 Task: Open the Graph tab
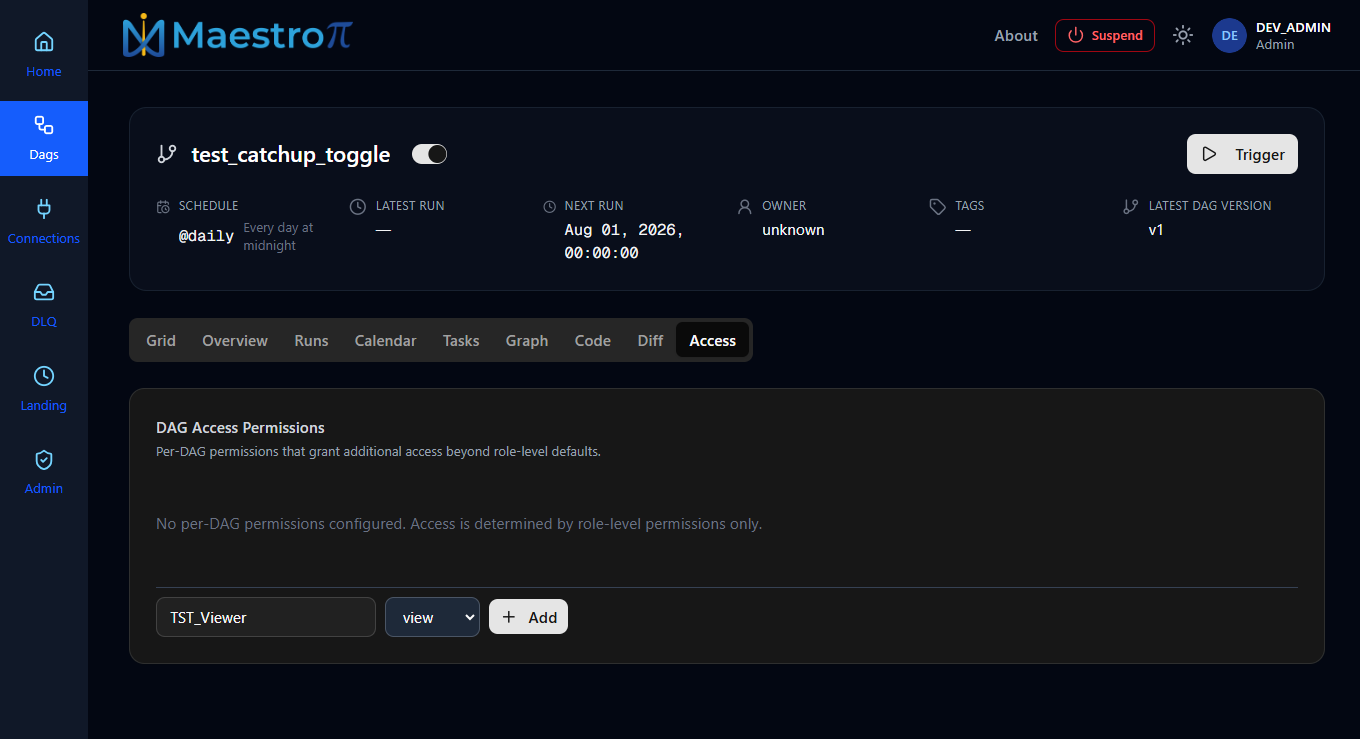tap(527, 341)
